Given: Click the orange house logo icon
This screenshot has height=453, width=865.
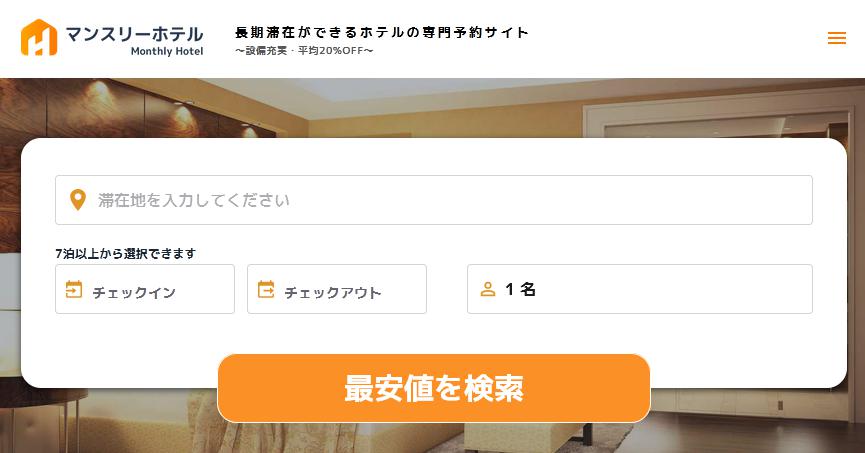Looking at the screenshot, I should (39, 38).
